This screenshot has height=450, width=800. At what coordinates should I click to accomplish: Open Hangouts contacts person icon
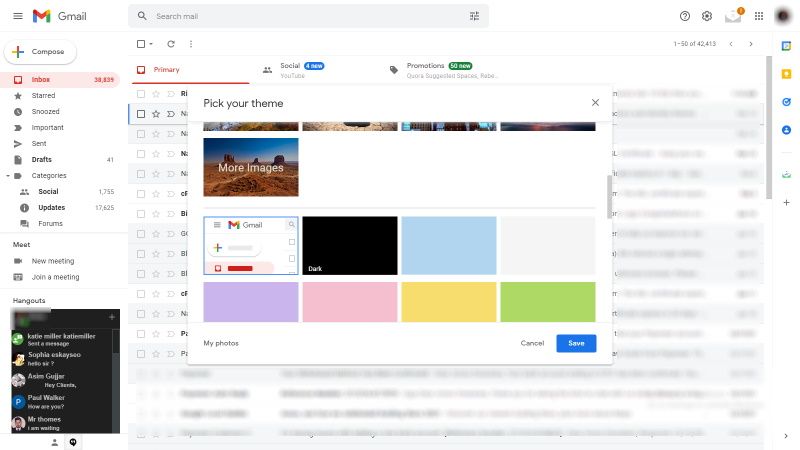point(55,442)
